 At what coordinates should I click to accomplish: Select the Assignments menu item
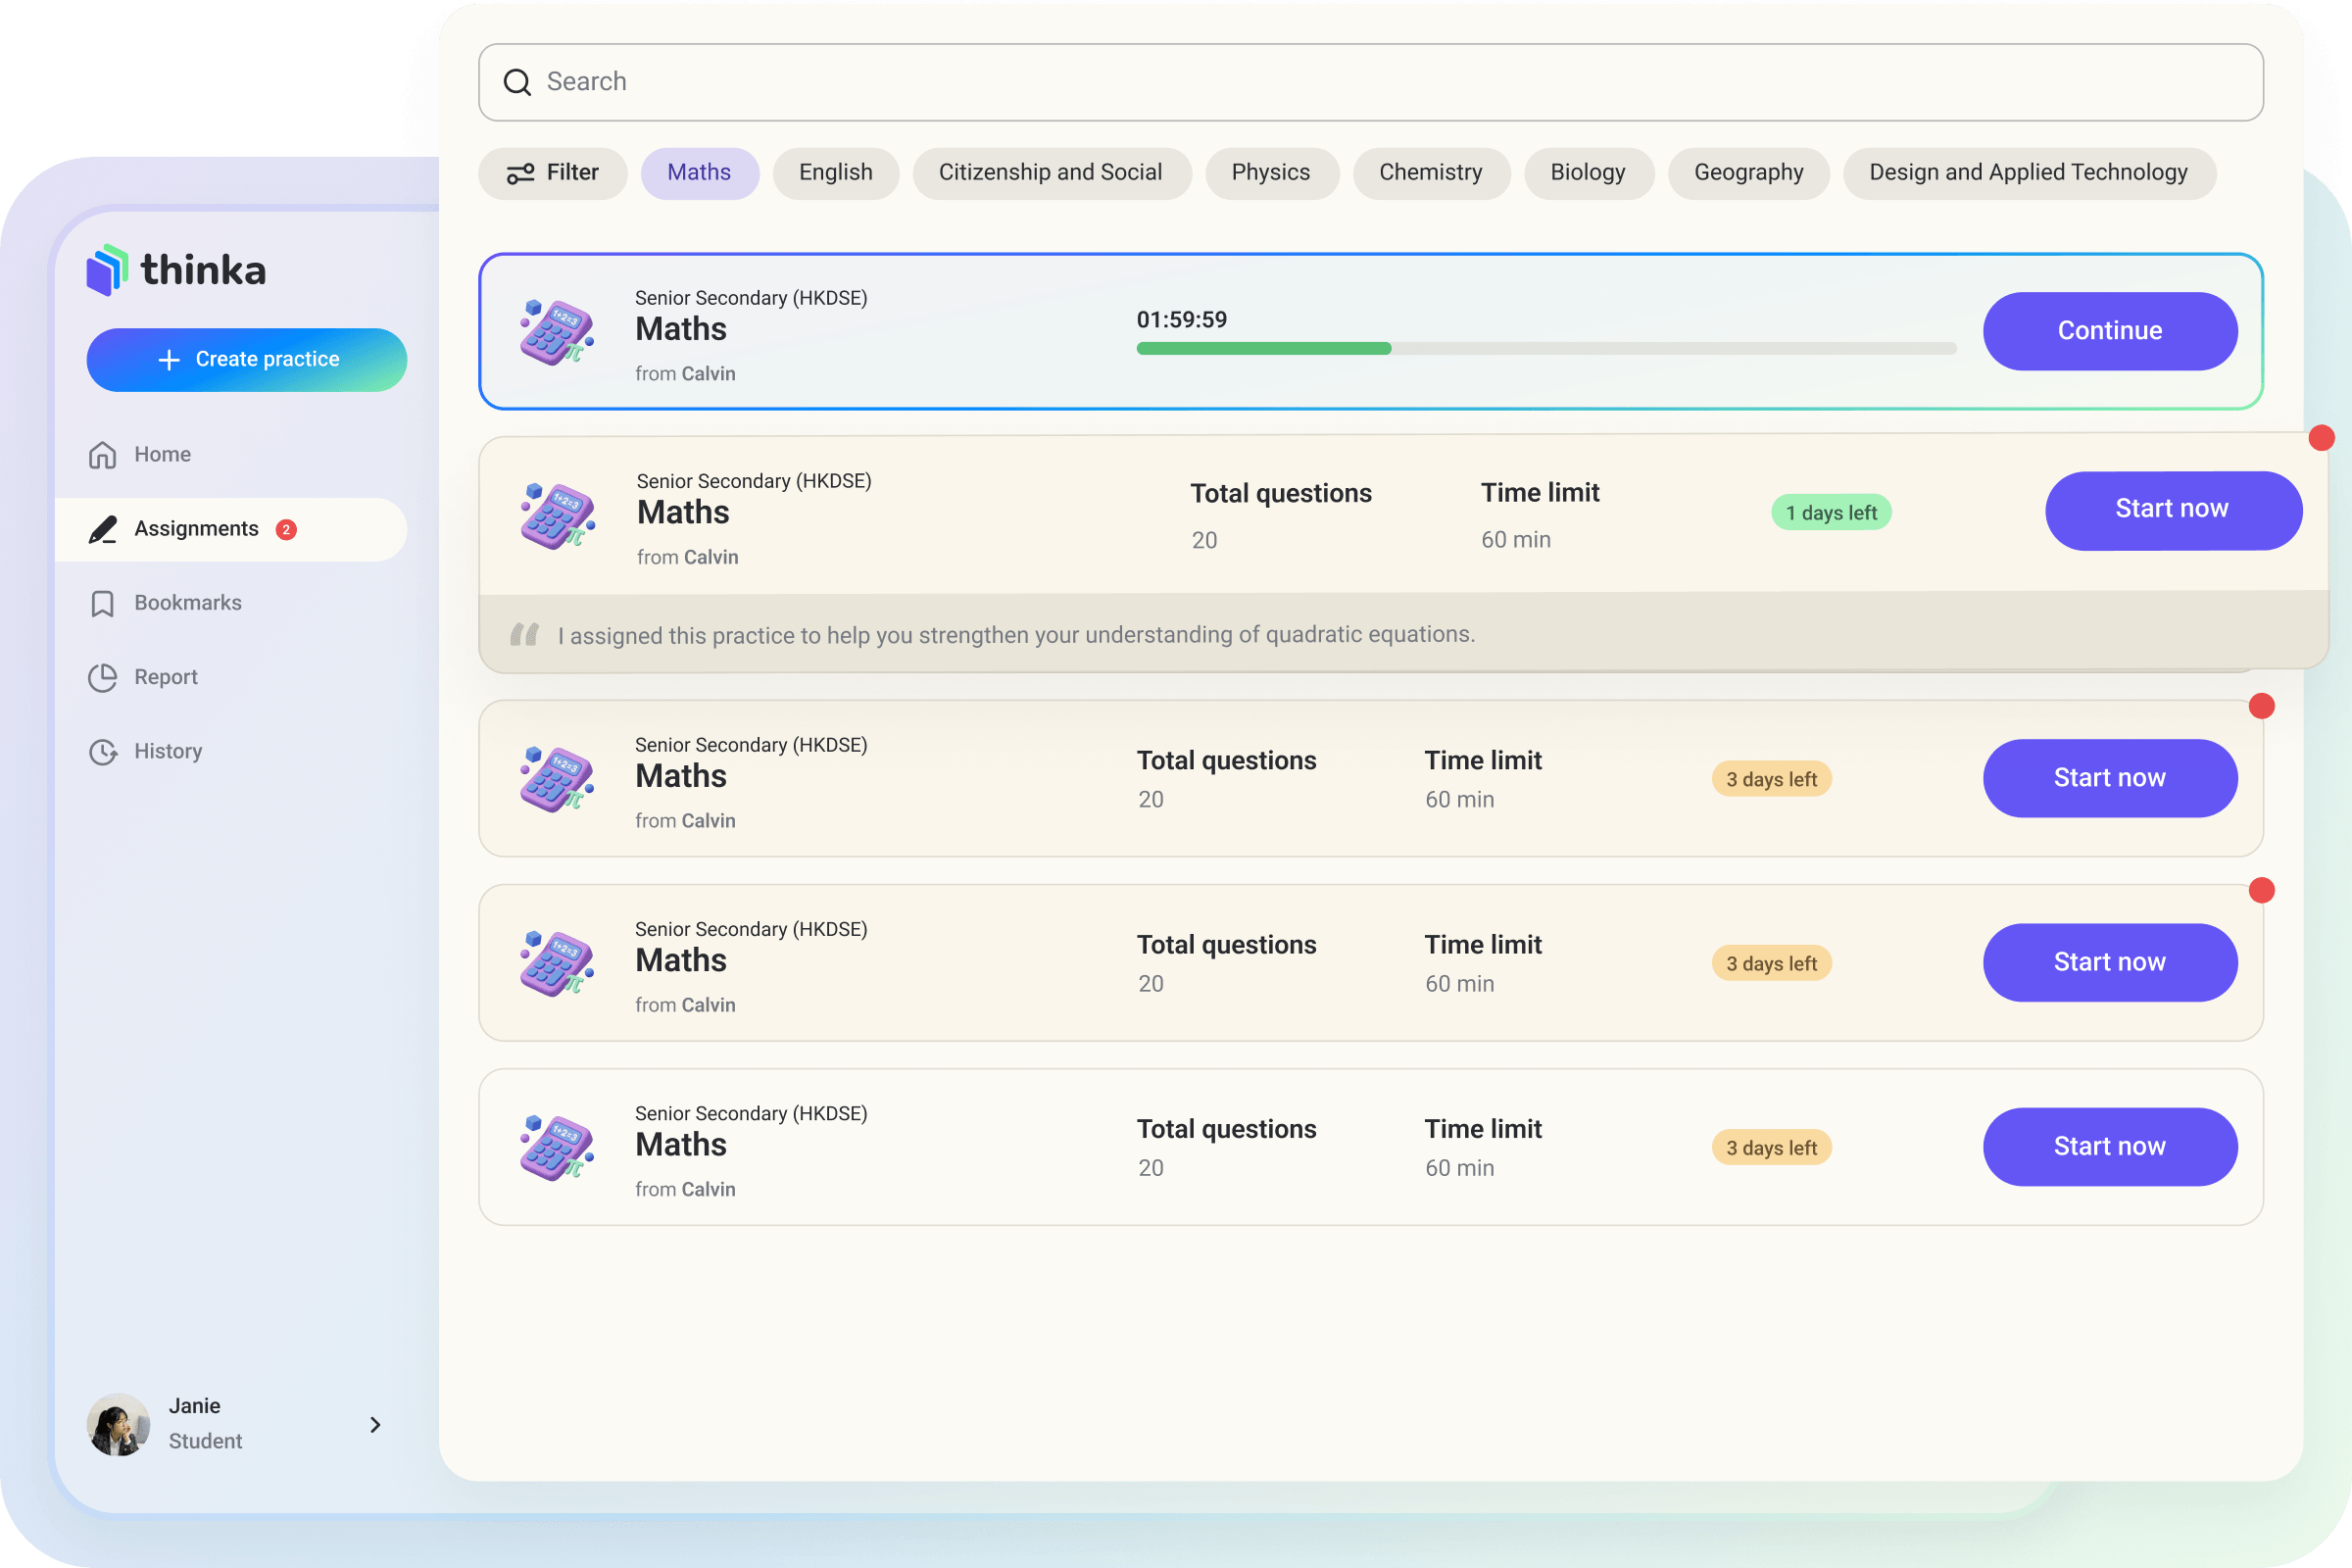coord(197,529)
